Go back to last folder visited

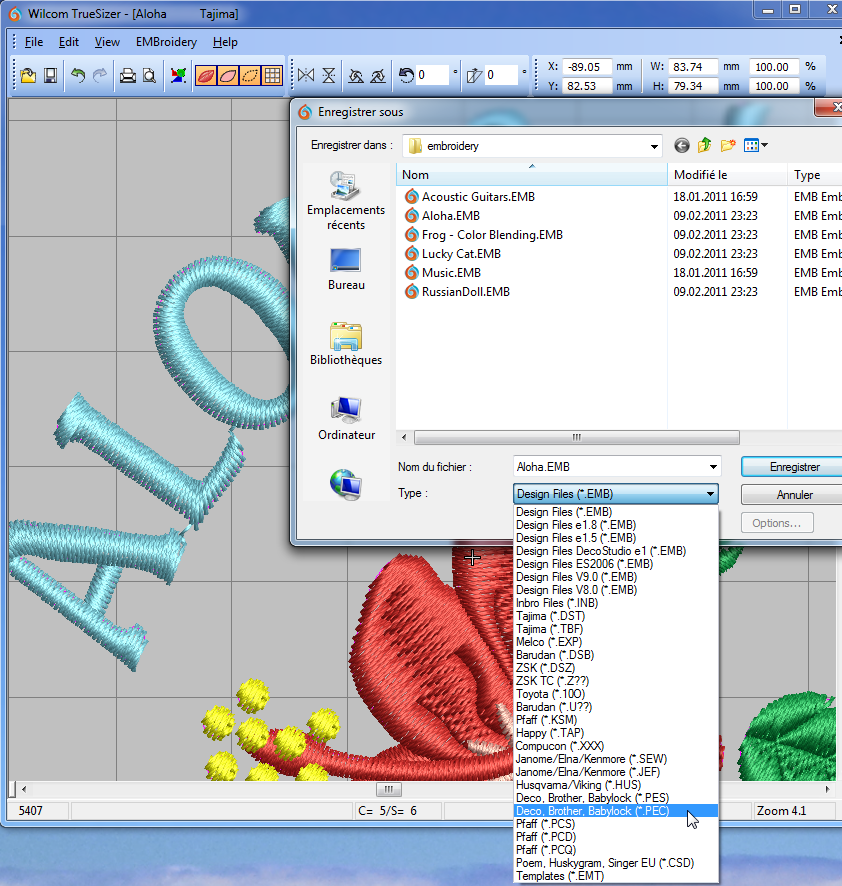(x=682, y=146)
